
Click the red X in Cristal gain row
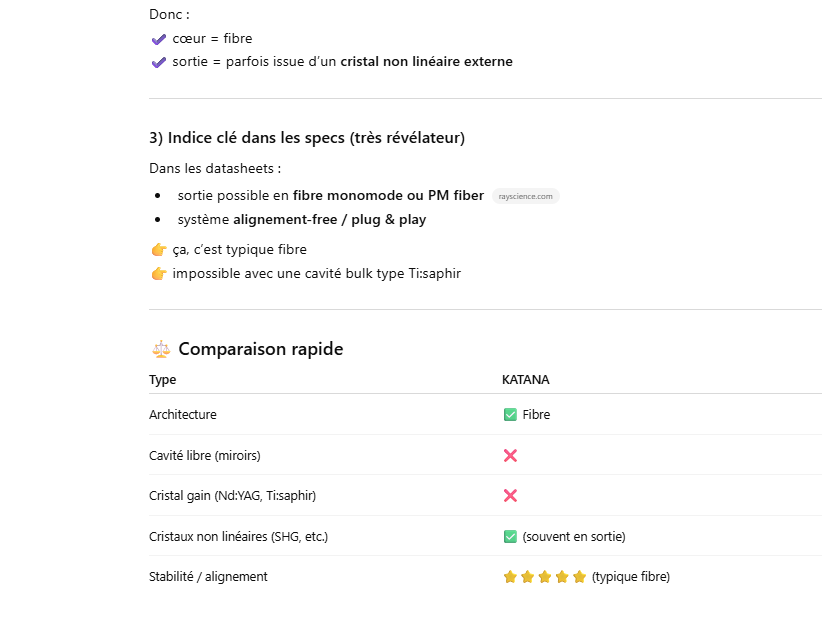510,495
